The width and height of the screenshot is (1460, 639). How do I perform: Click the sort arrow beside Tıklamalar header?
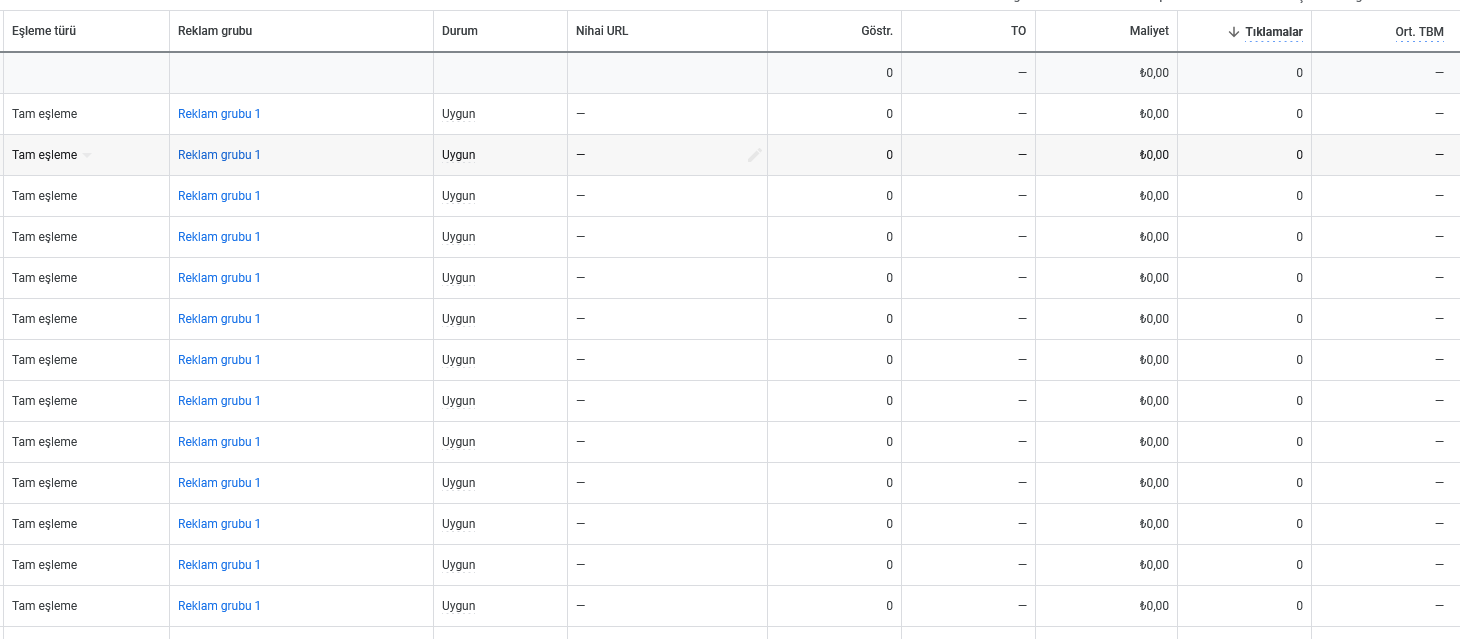1234,32
